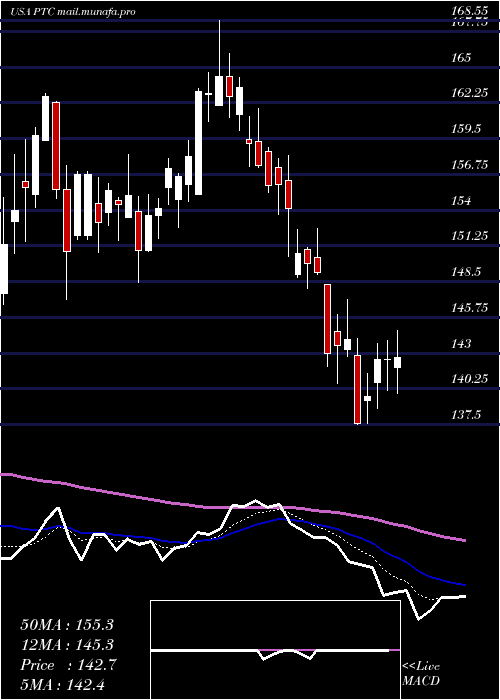Select the 140.25 price axis label
This screenshot has width=500, height=700.
469,379
